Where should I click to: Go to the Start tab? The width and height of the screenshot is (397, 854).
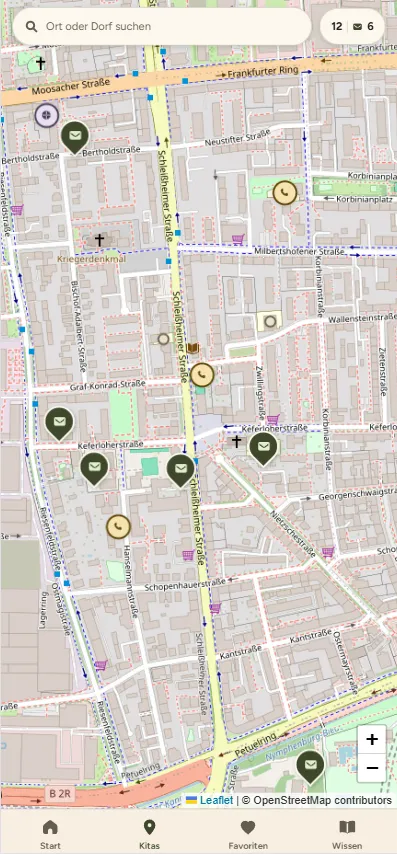tap(50, 834)
